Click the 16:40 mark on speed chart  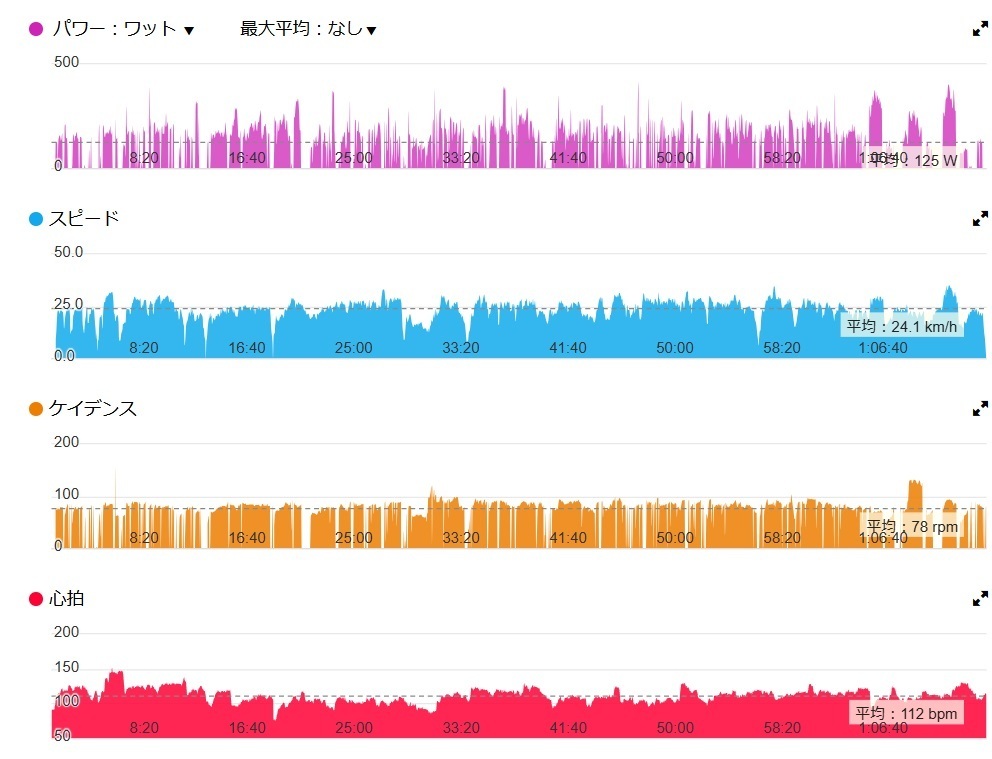pyautogui.click(x=247, y=347)
